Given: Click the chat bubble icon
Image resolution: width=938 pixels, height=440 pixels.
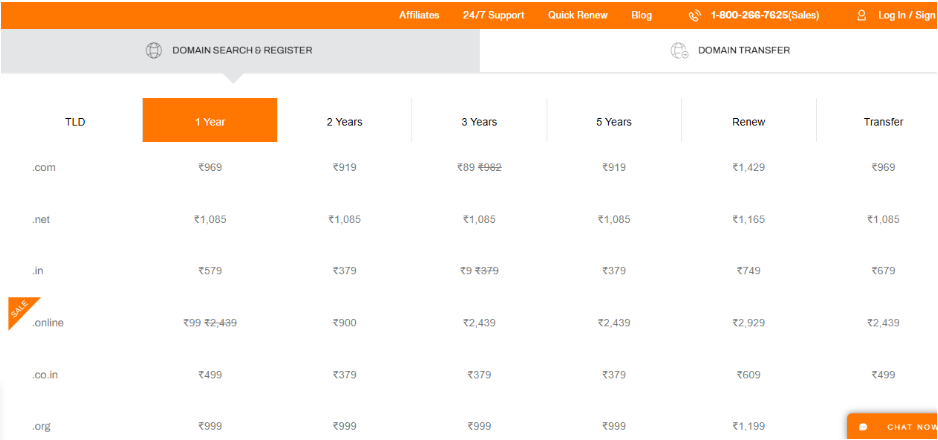Looking at the screenshot, I should coord(863,427).
